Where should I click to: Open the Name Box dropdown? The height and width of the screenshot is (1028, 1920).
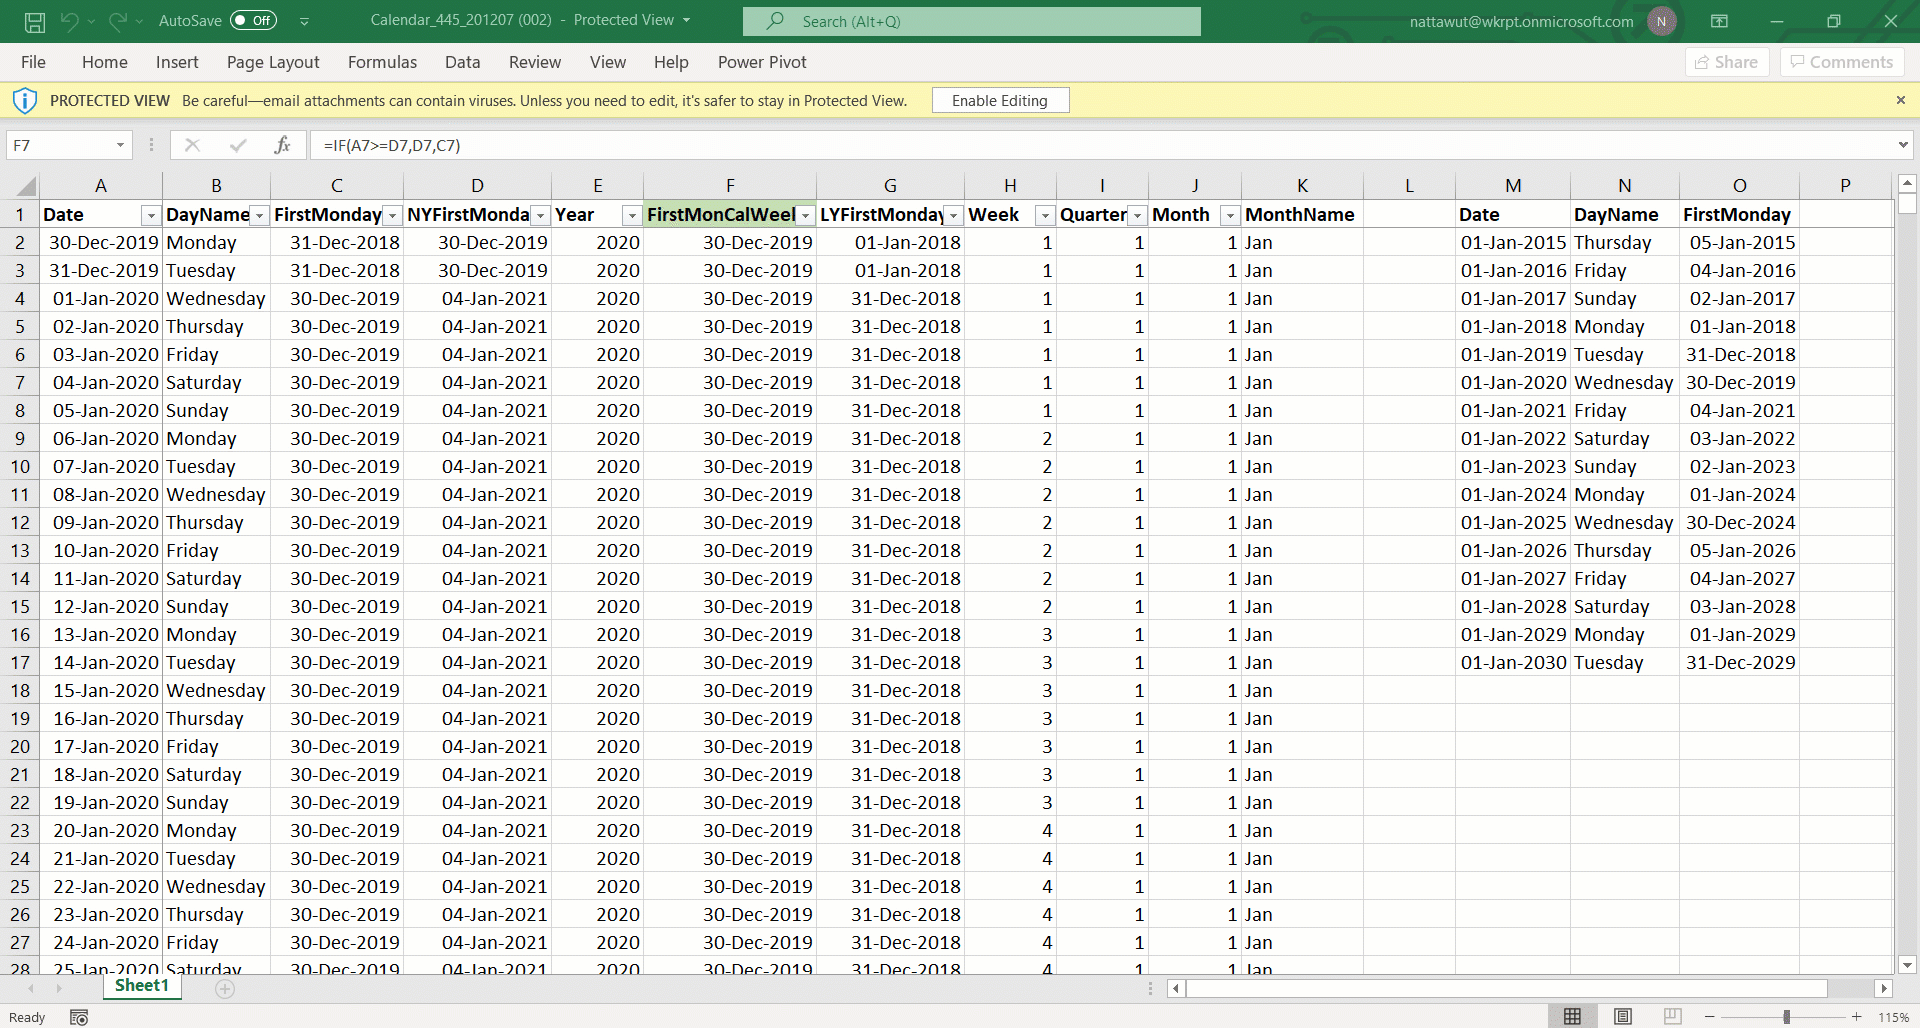click(x=120, y=145)
